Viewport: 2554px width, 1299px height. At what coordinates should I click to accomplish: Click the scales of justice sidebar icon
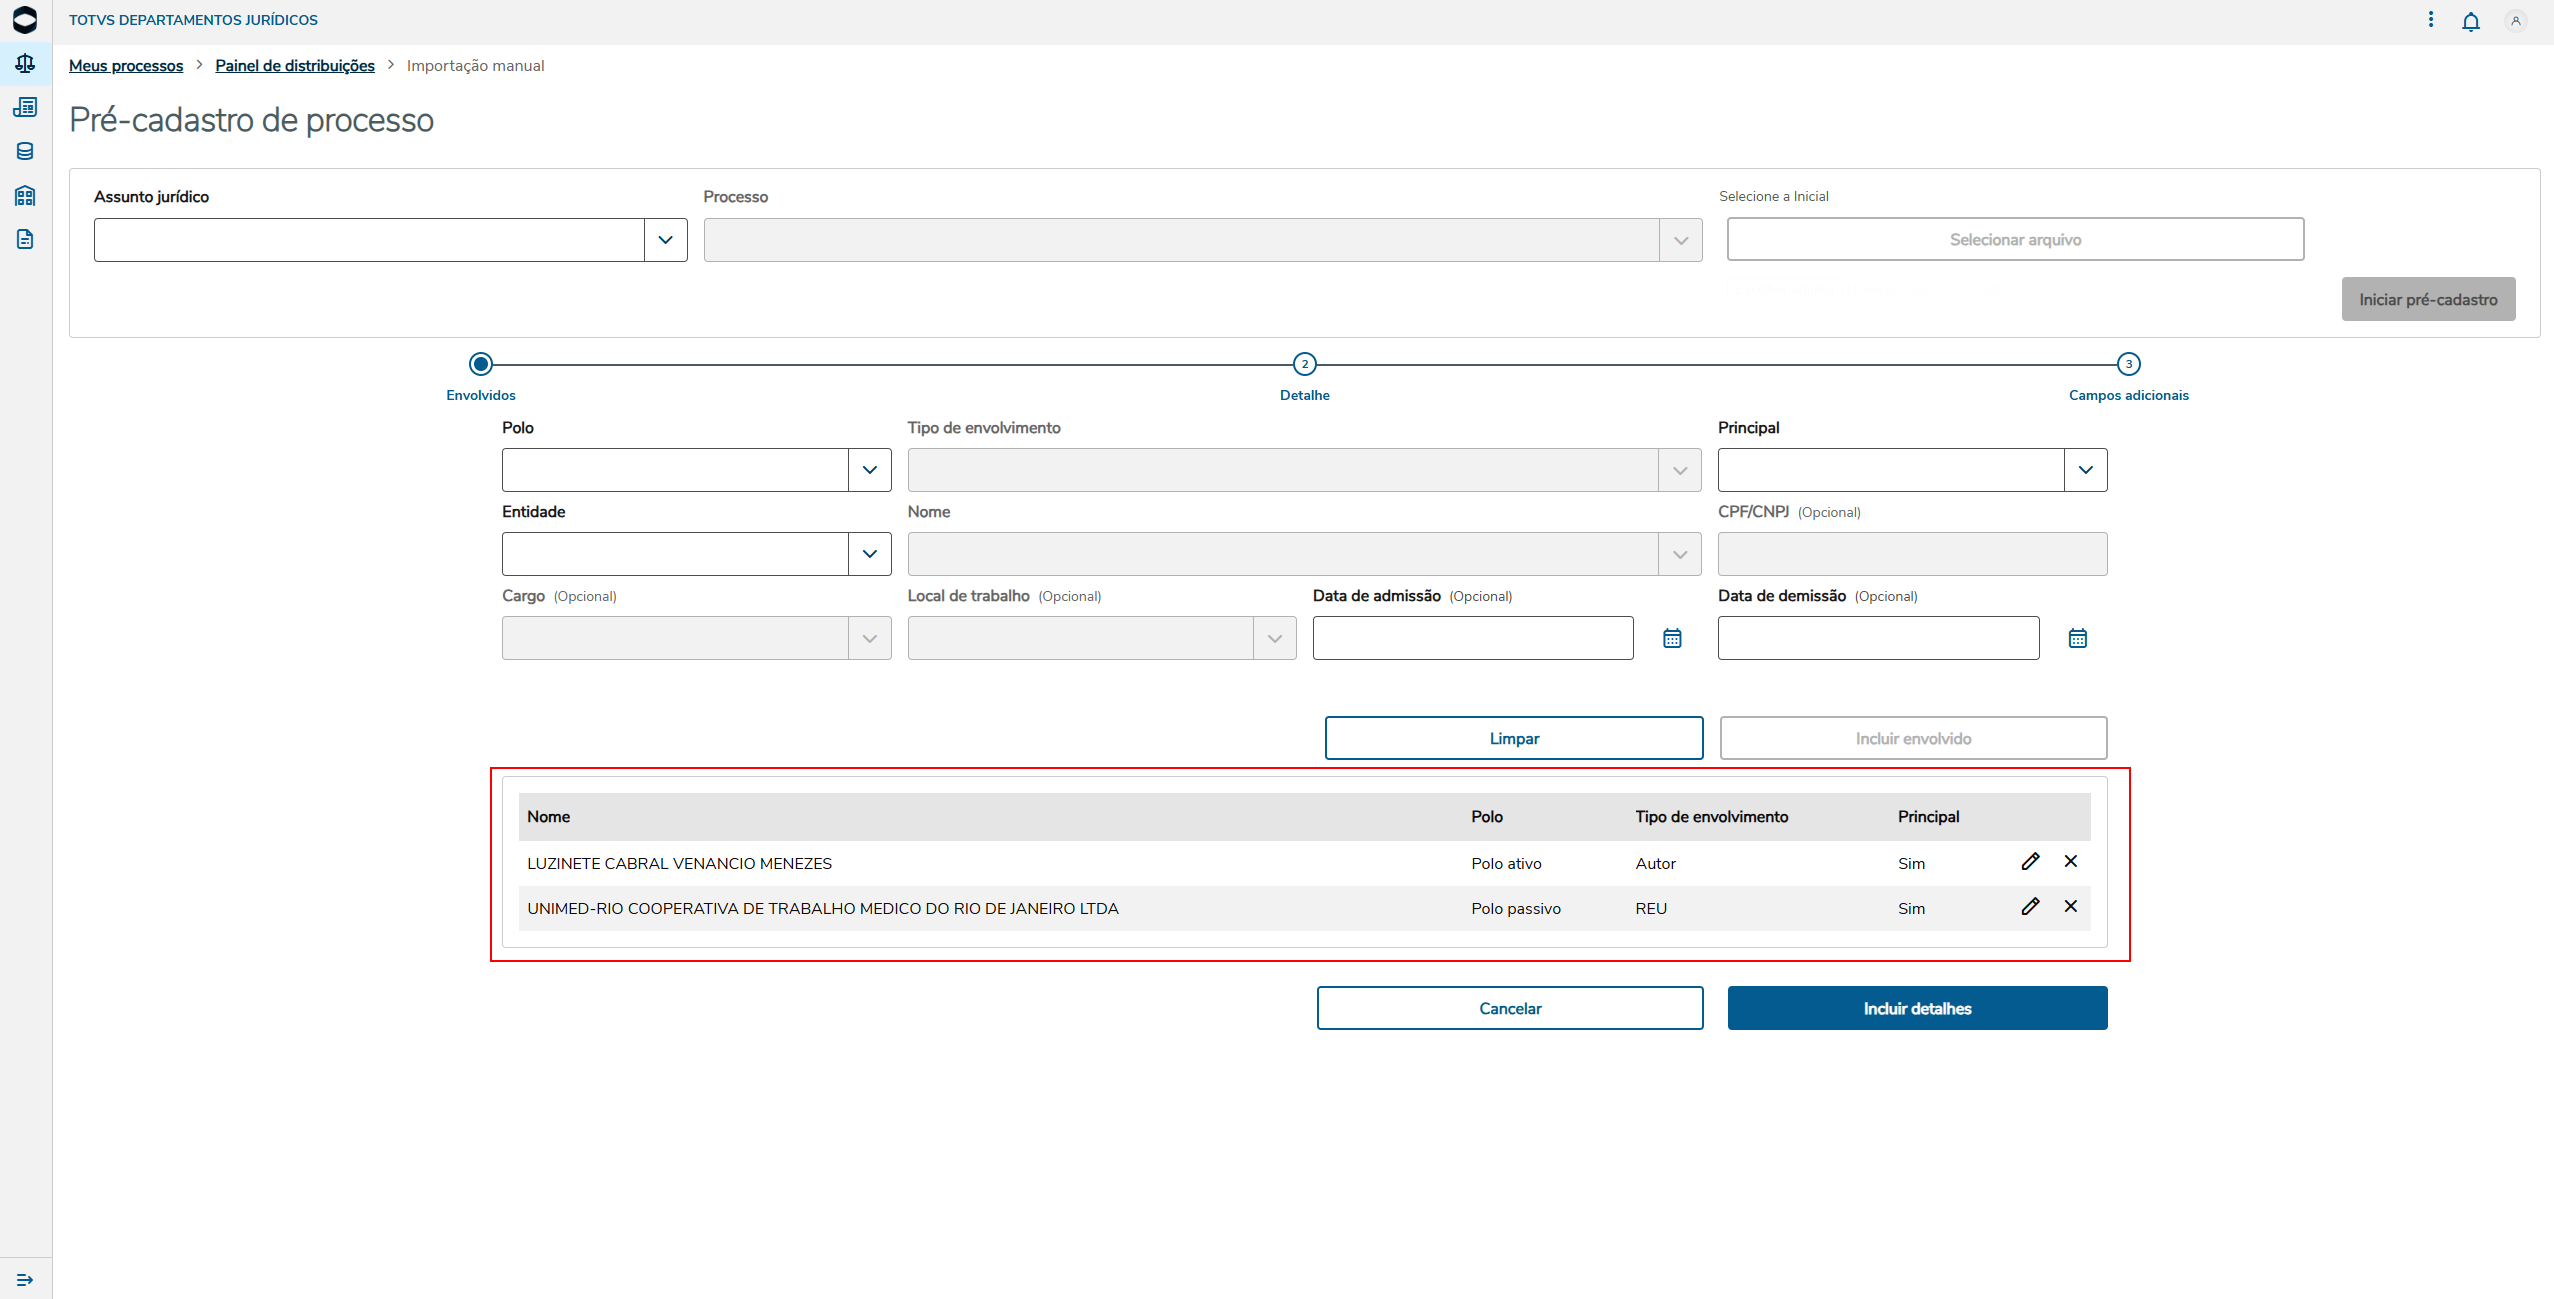(25, 64)
